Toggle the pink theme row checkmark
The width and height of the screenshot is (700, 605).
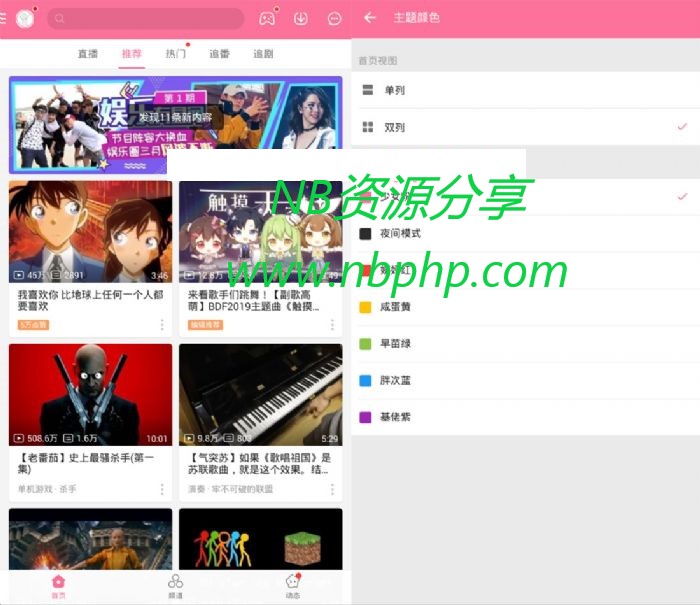682,196
